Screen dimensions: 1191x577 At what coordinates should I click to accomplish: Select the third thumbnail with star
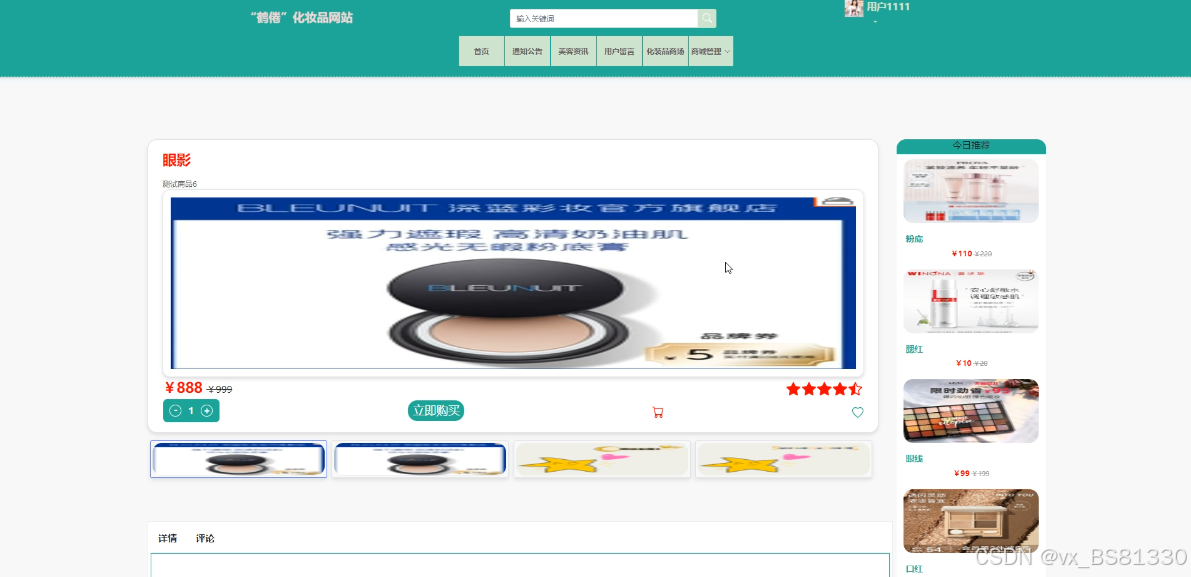(x=602, y=459)
